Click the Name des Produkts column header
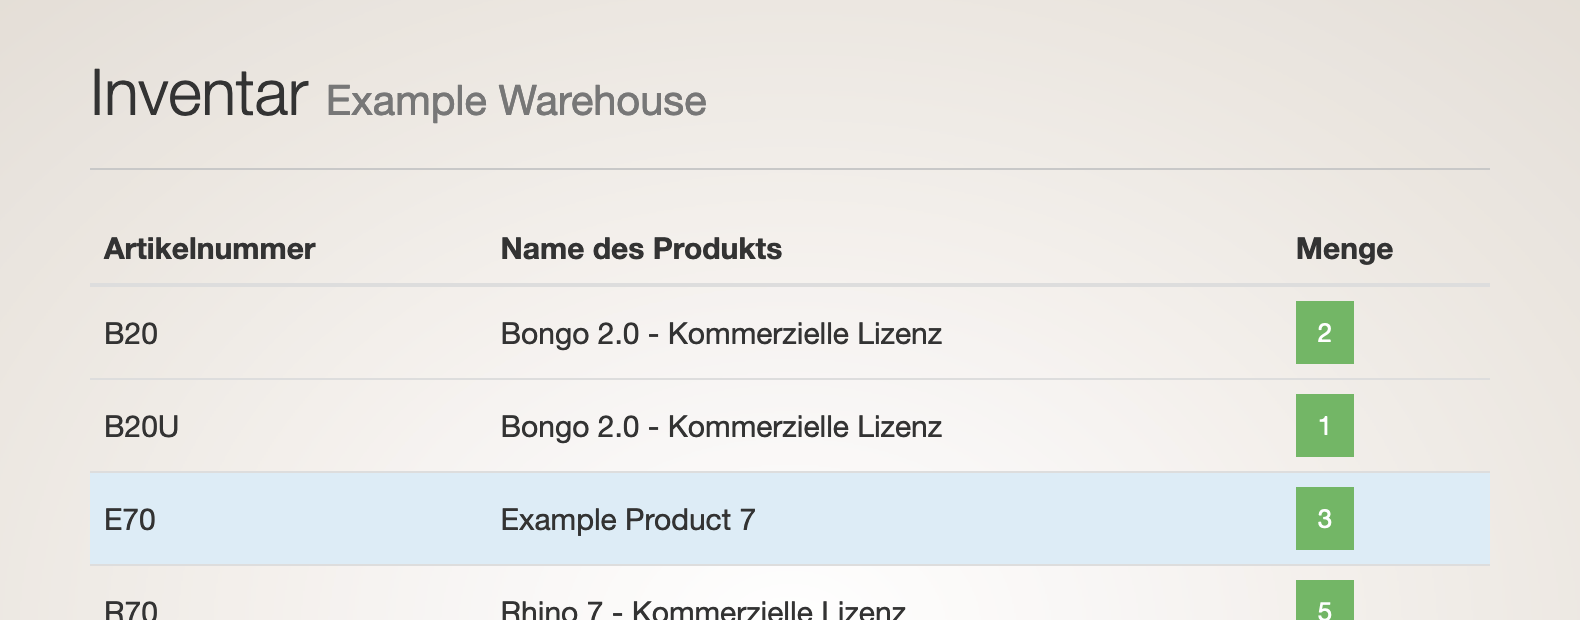The image size is (1580, 620). coord(641,249)
